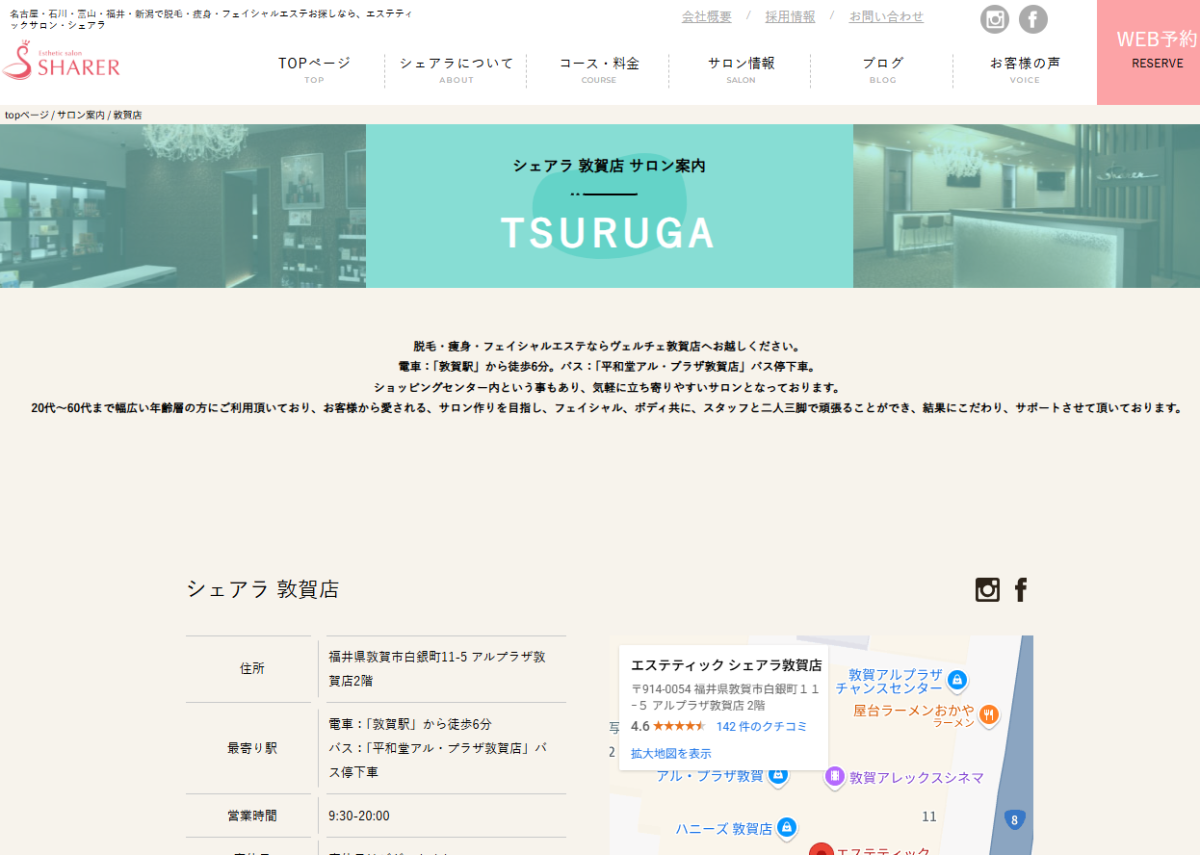This screenshot has width=1200, height=855.
Task: Click the route 8 road shield on map
Action: (x=1014, y=820)
